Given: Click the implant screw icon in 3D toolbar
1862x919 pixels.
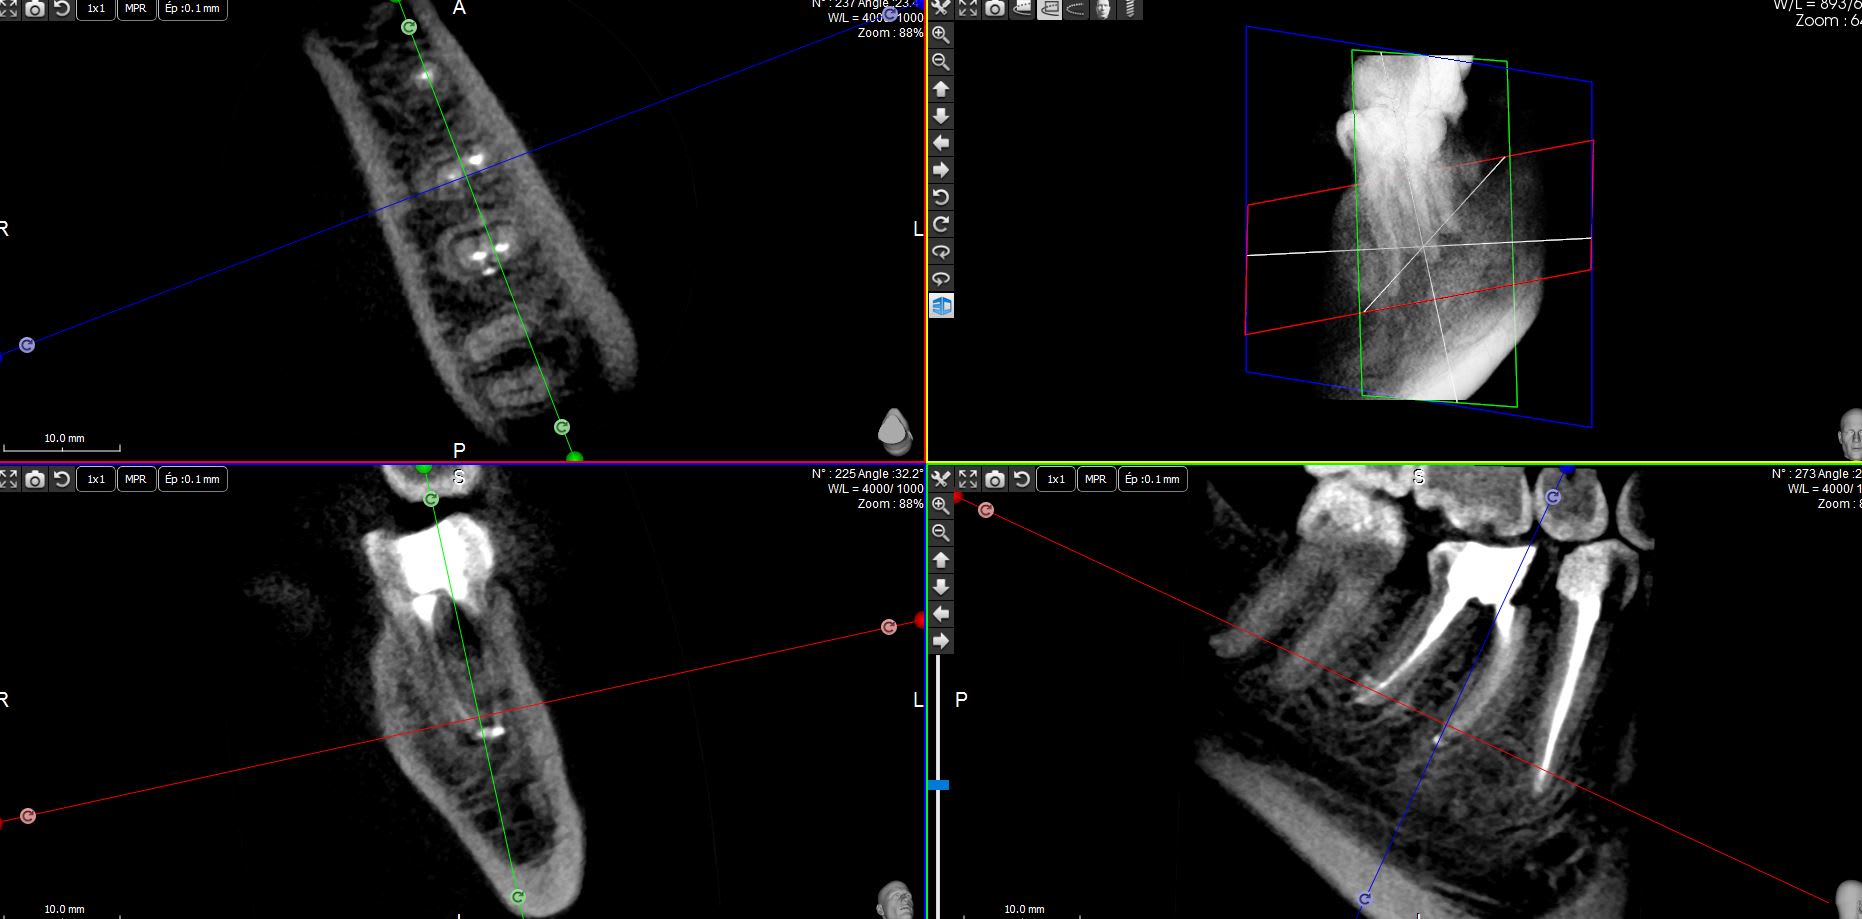Looking at the screenshot, I should (1129, 9).
